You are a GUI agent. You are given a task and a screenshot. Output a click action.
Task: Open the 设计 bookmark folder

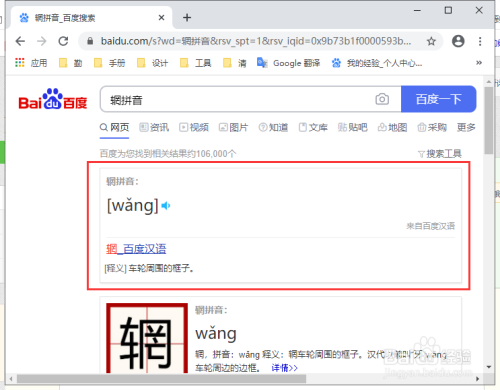[x=153, y=63]
